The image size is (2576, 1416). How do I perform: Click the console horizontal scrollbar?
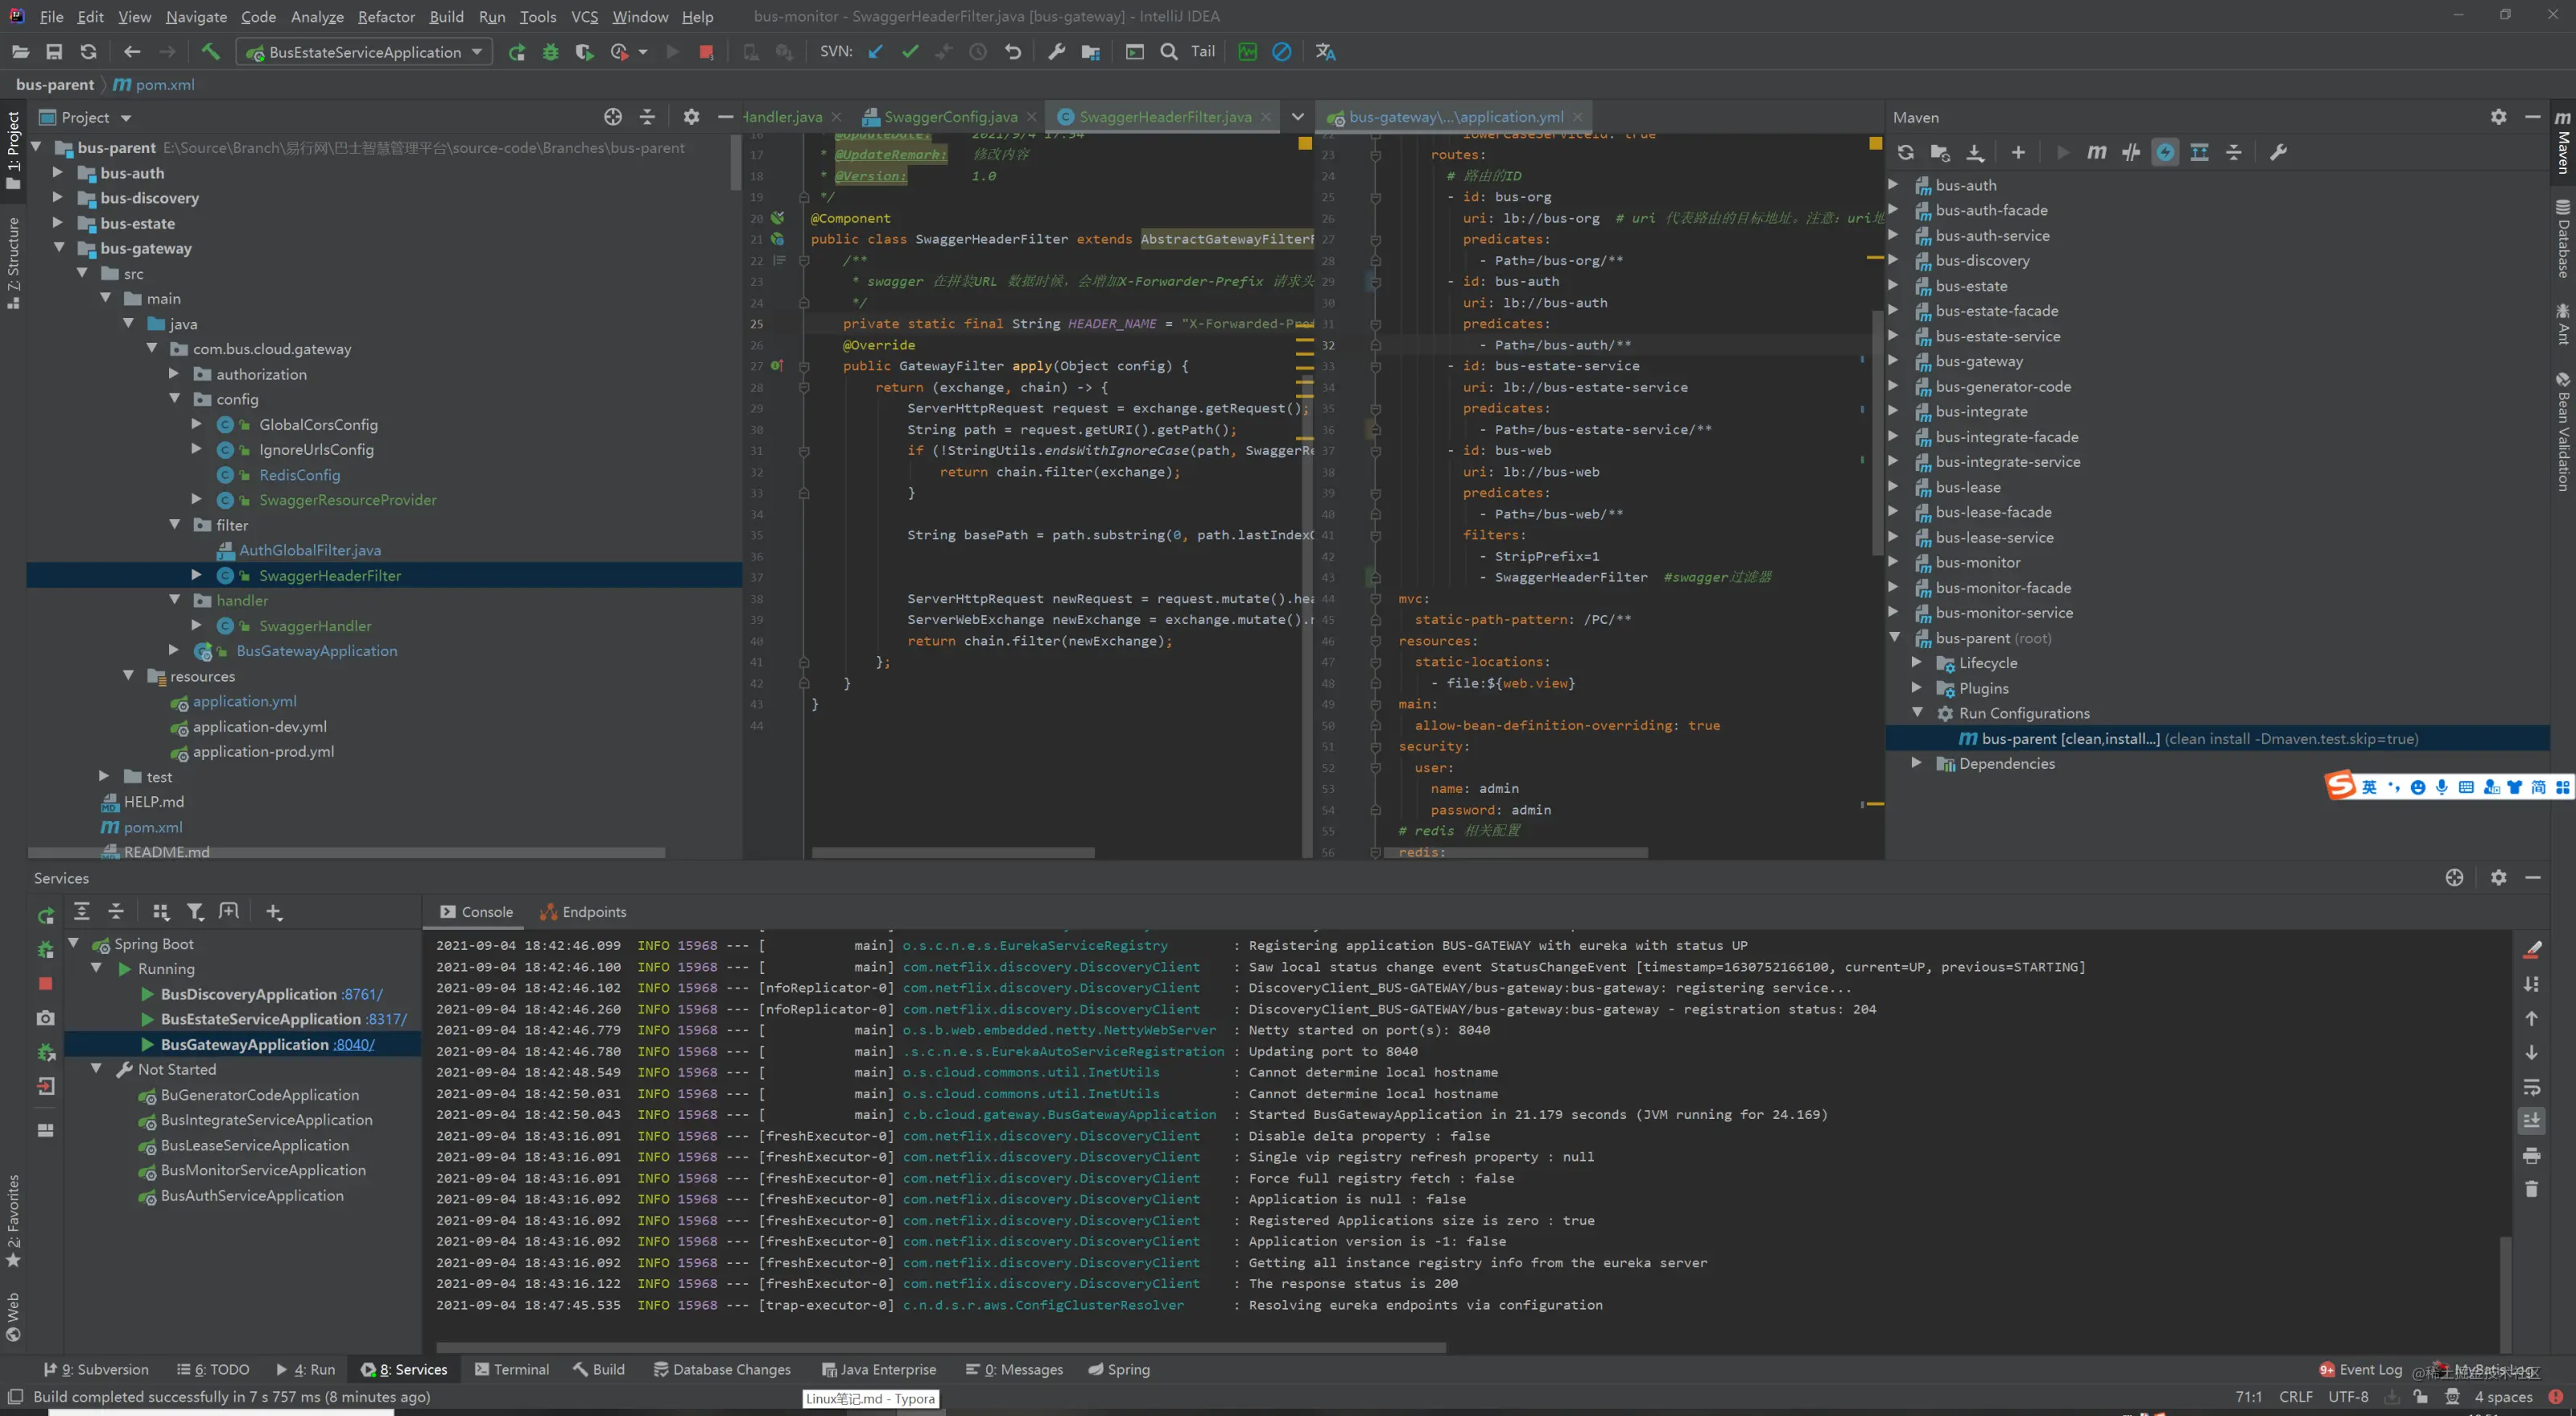(x=940, y=1348)
